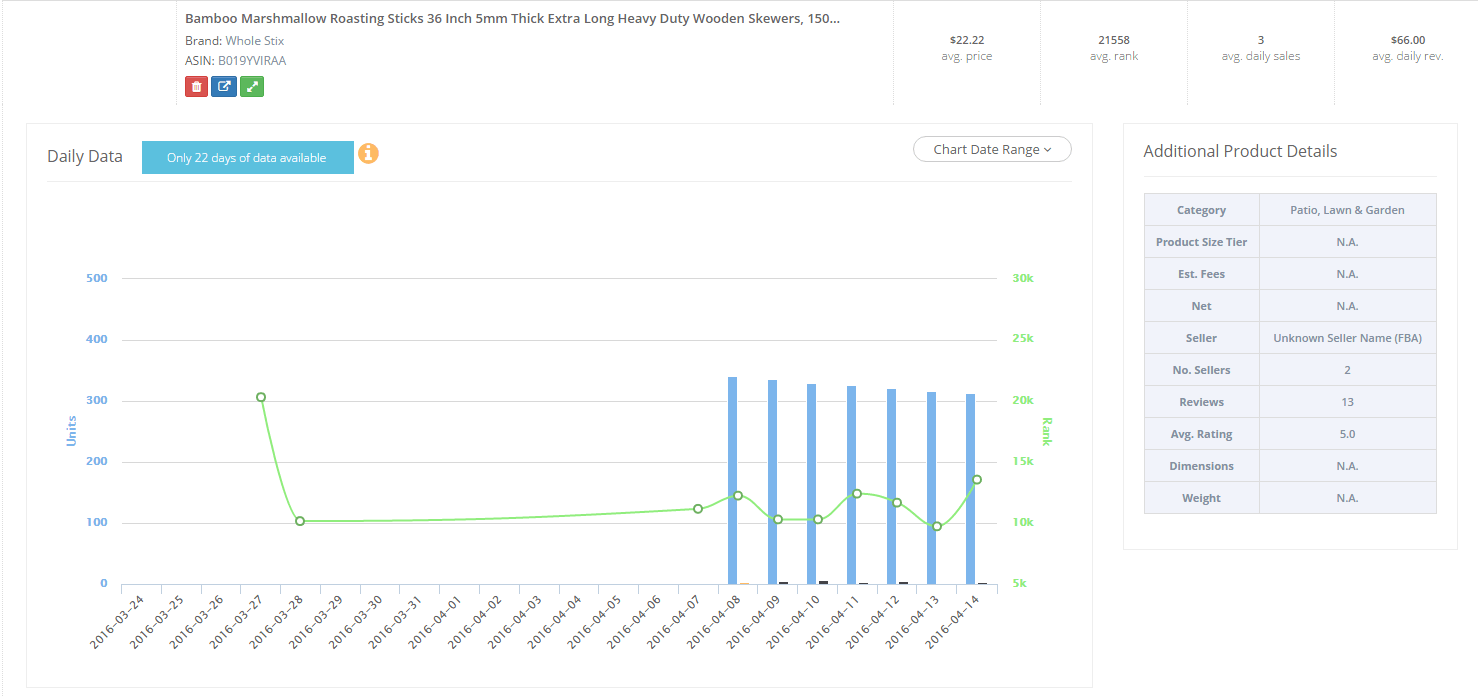Click the Bamboo Marshmallow Roasting Sticks product title
The width and height of the screenshot is (1478, 696).
[512, 19]
